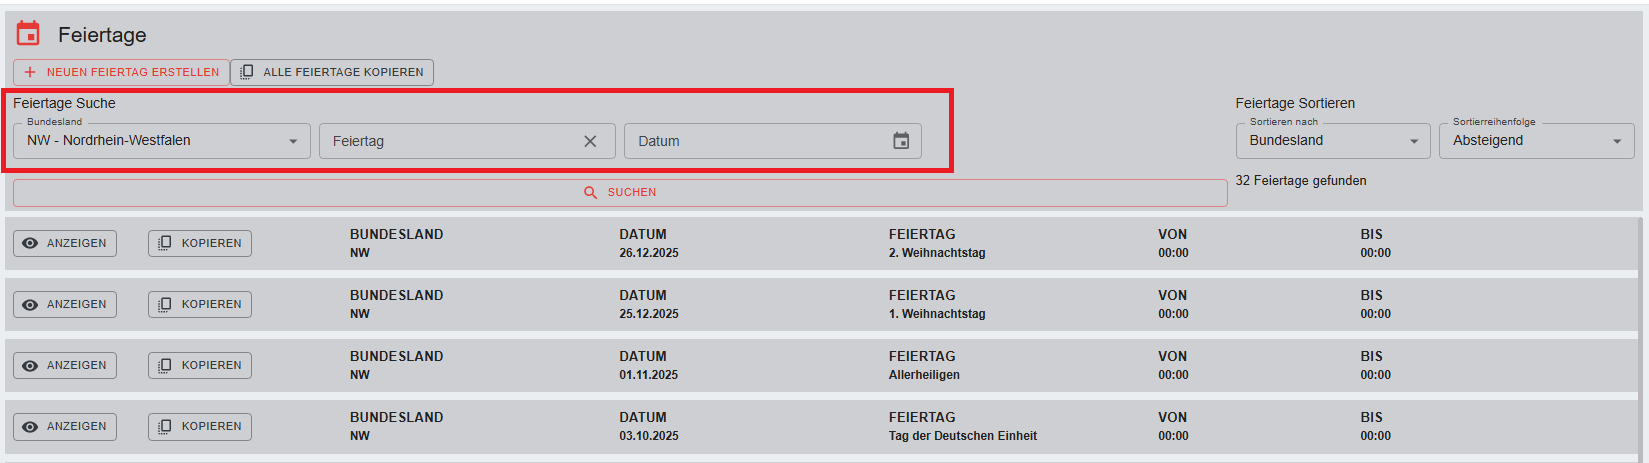Click the copy icon for 1. Weihnachtstag
The image size is (1649, 463).
coord(165,304)
